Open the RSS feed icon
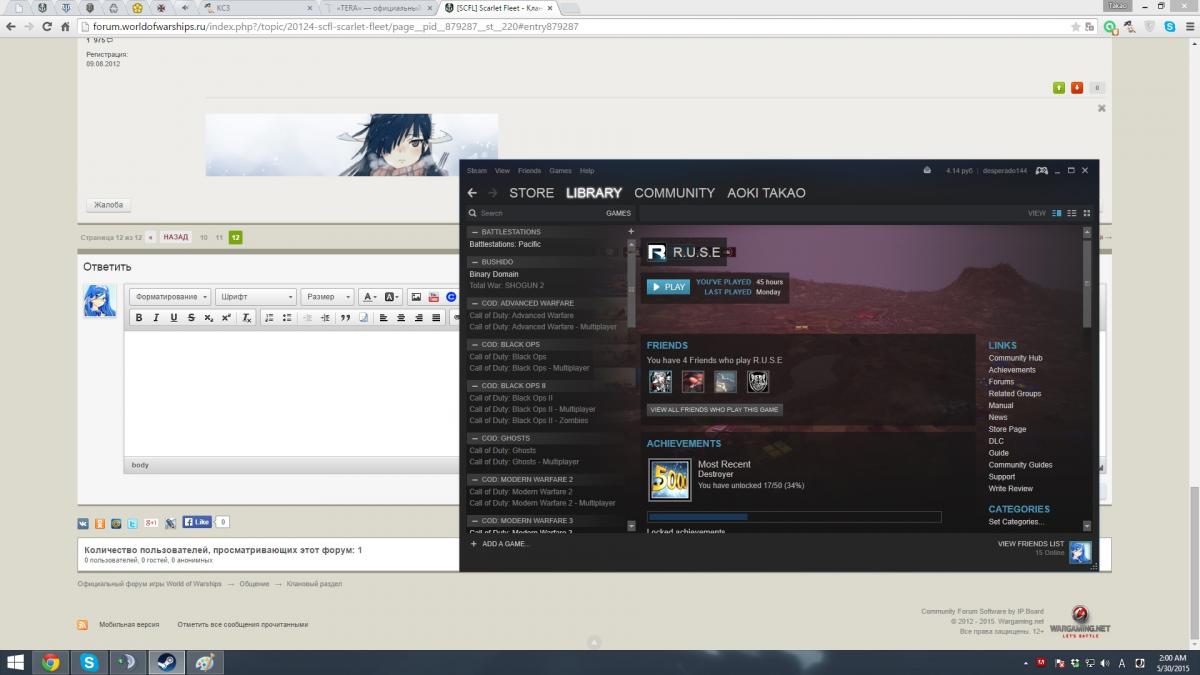 [83, 624]
